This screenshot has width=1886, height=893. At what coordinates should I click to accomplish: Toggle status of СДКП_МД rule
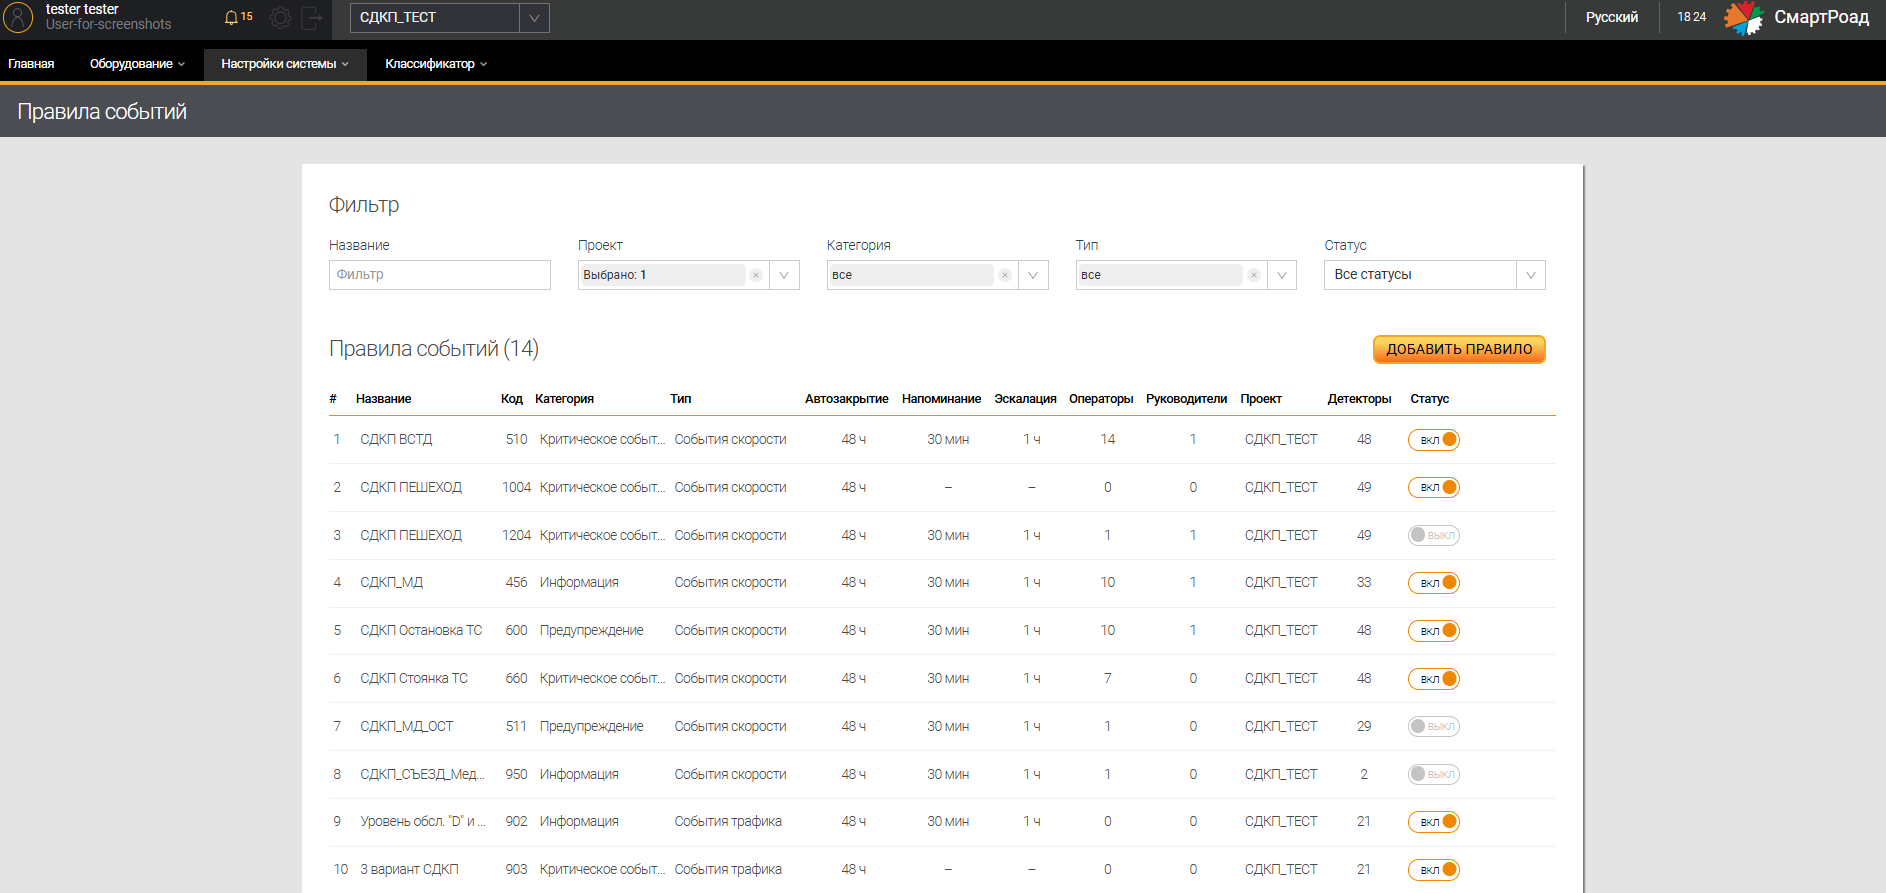pyautogui.click(x=1434, y=583)
